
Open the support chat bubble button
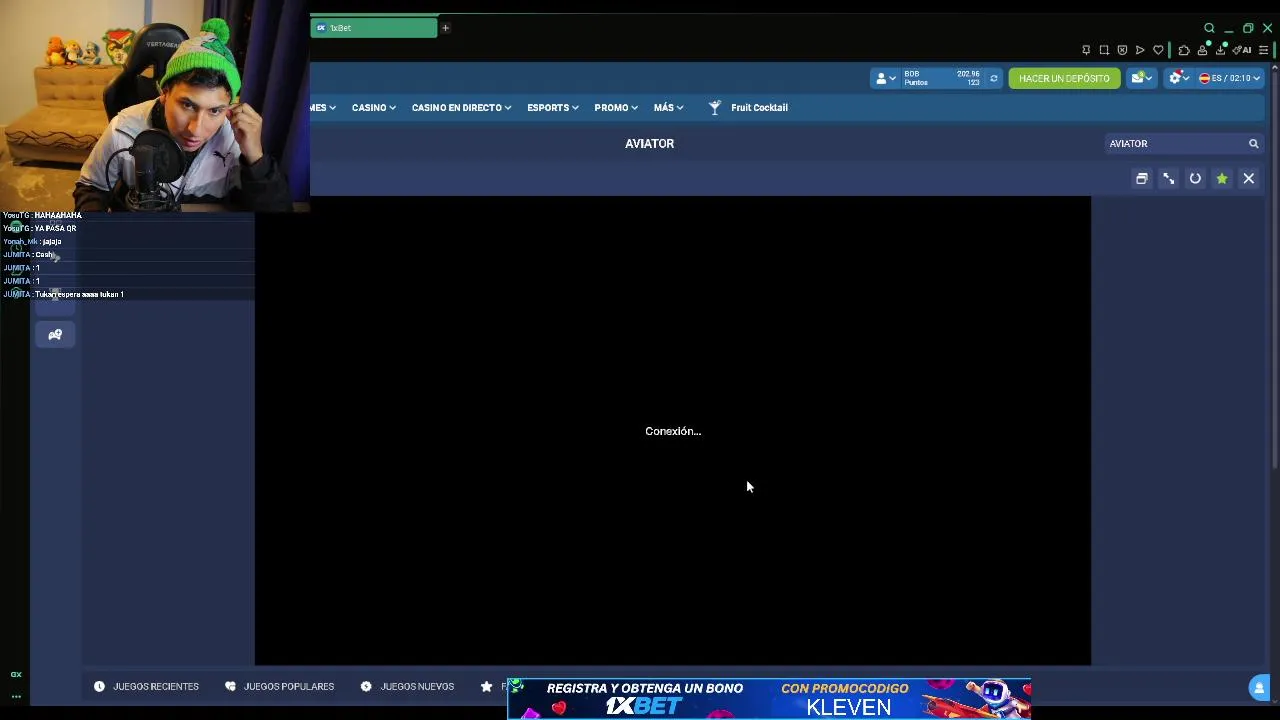1259,687
